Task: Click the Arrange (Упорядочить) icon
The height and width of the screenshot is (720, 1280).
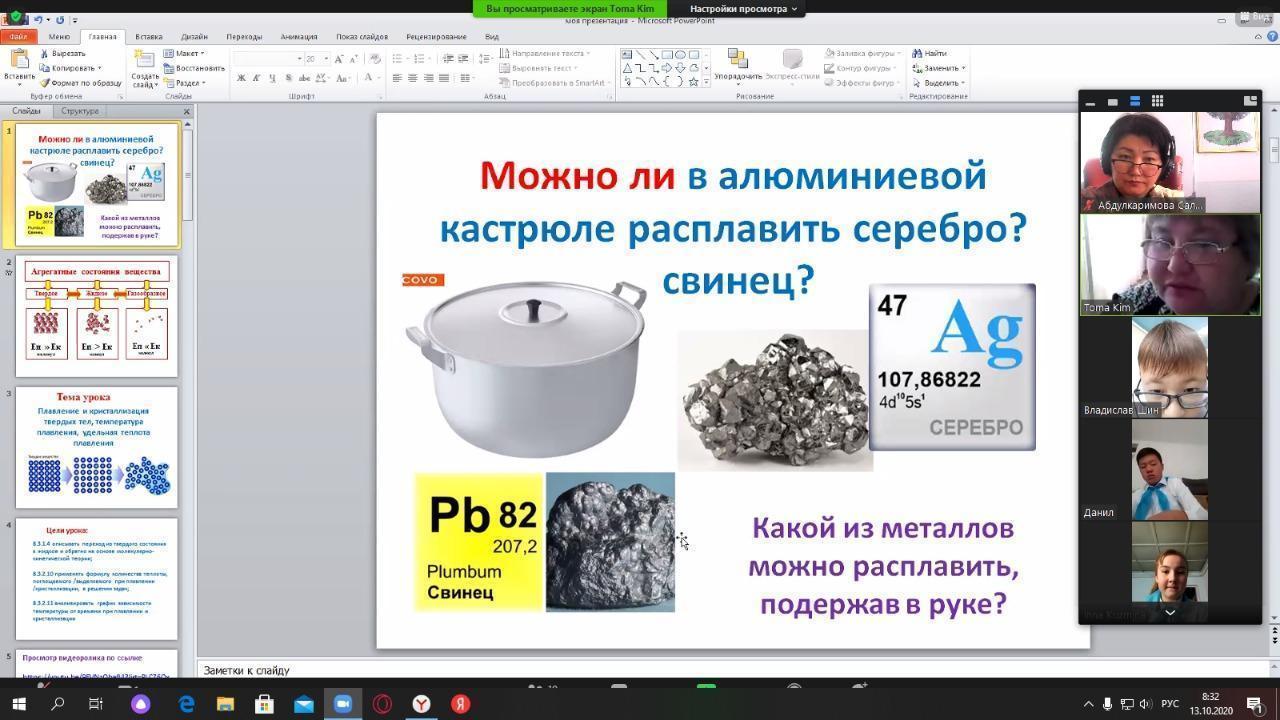Action: coord(738,62)
